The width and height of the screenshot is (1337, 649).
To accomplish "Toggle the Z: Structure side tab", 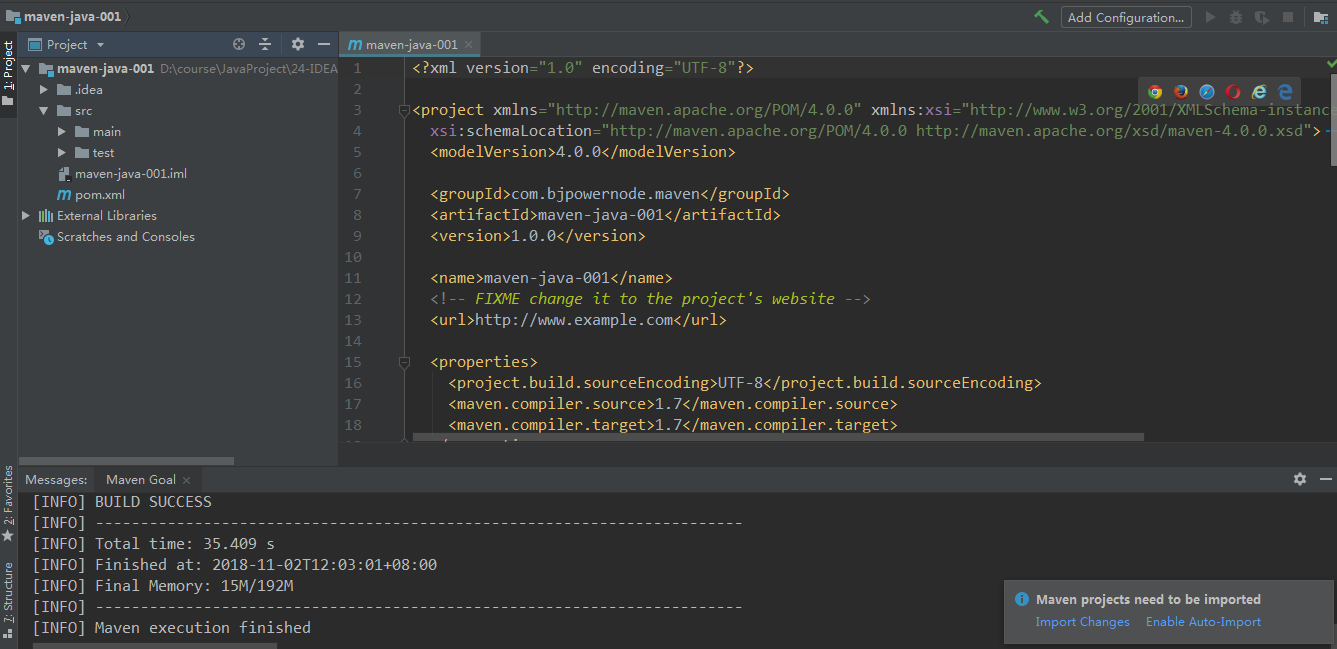I will pyautogui.click(x=8, y=600).
